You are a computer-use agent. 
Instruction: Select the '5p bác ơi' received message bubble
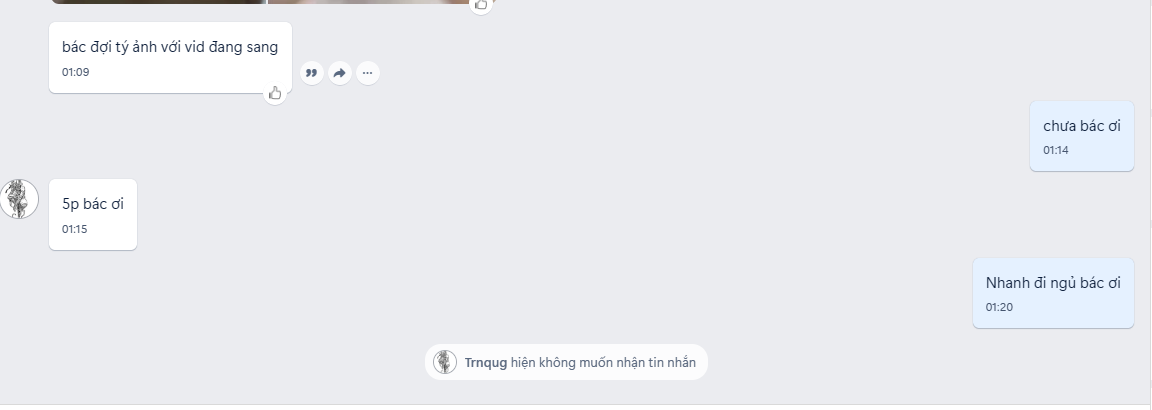[93, 215]
